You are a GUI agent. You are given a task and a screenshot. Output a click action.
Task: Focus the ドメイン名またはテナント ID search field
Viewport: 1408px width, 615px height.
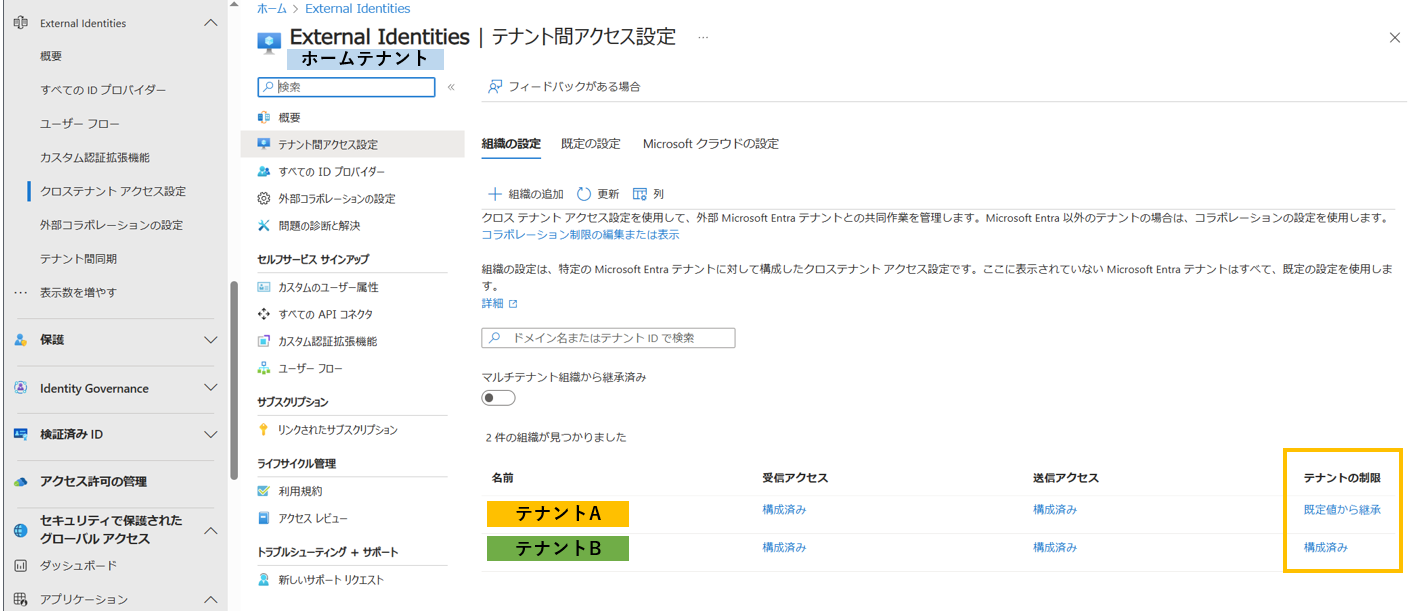[x=608, y=338]
